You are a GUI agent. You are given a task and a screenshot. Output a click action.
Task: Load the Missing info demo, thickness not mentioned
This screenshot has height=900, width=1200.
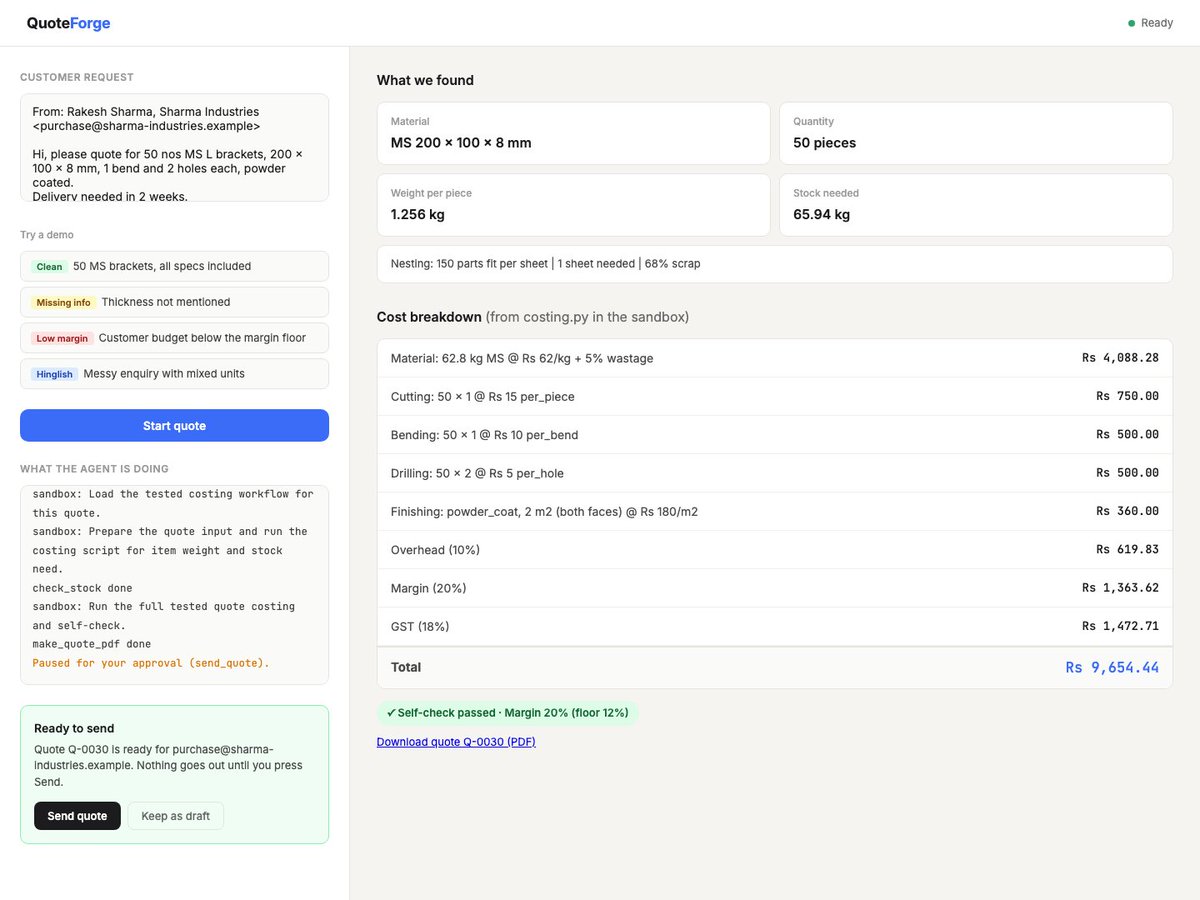[x=174, y=302]
